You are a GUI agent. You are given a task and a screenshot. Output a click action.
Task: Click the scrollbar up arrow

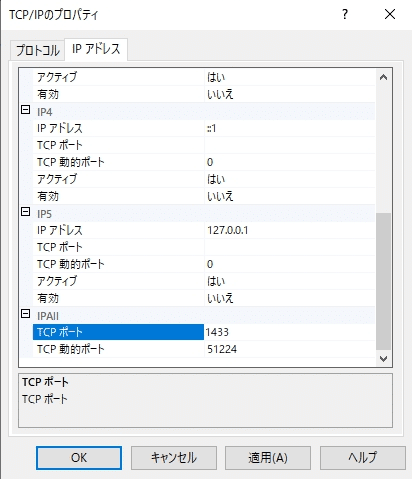point(384,78)
